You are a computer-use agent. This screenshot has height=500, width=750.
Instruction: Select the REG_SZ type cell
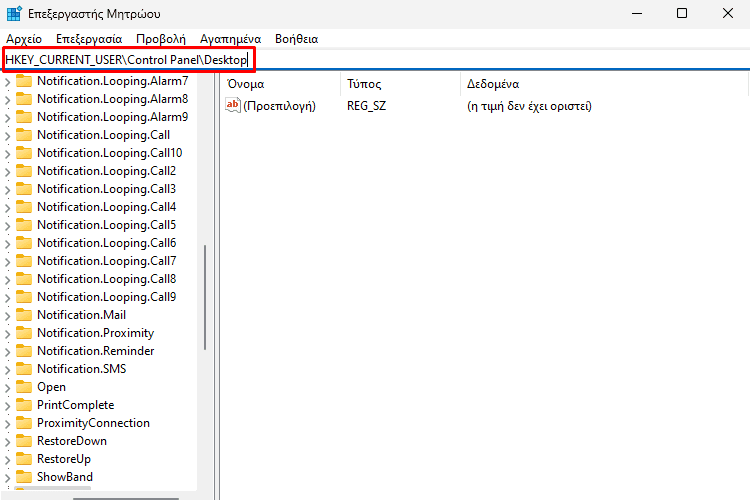(x=366, y=106)
